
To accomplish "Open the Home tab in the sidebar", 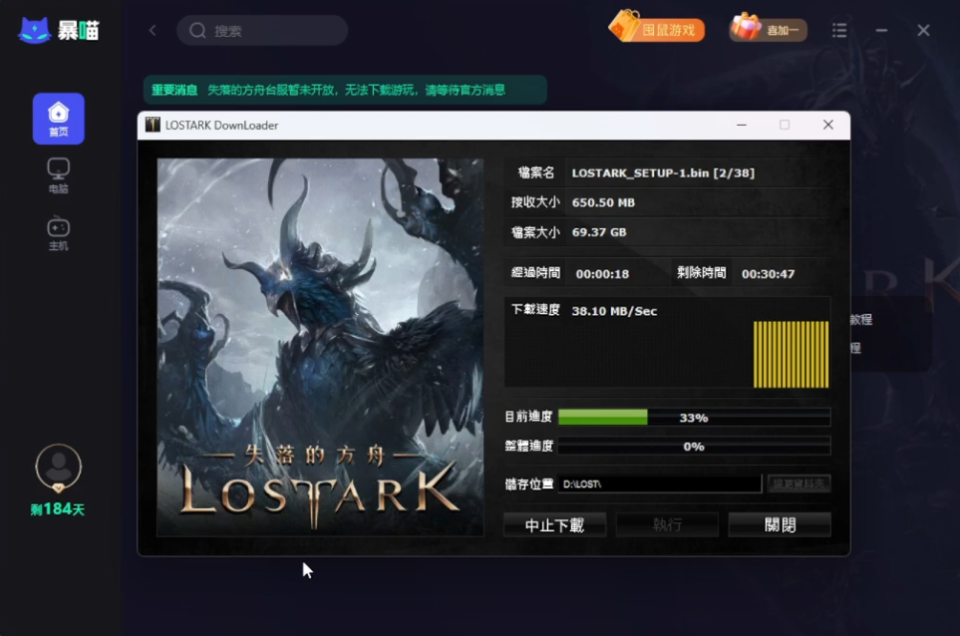I will tap(59, 119).
